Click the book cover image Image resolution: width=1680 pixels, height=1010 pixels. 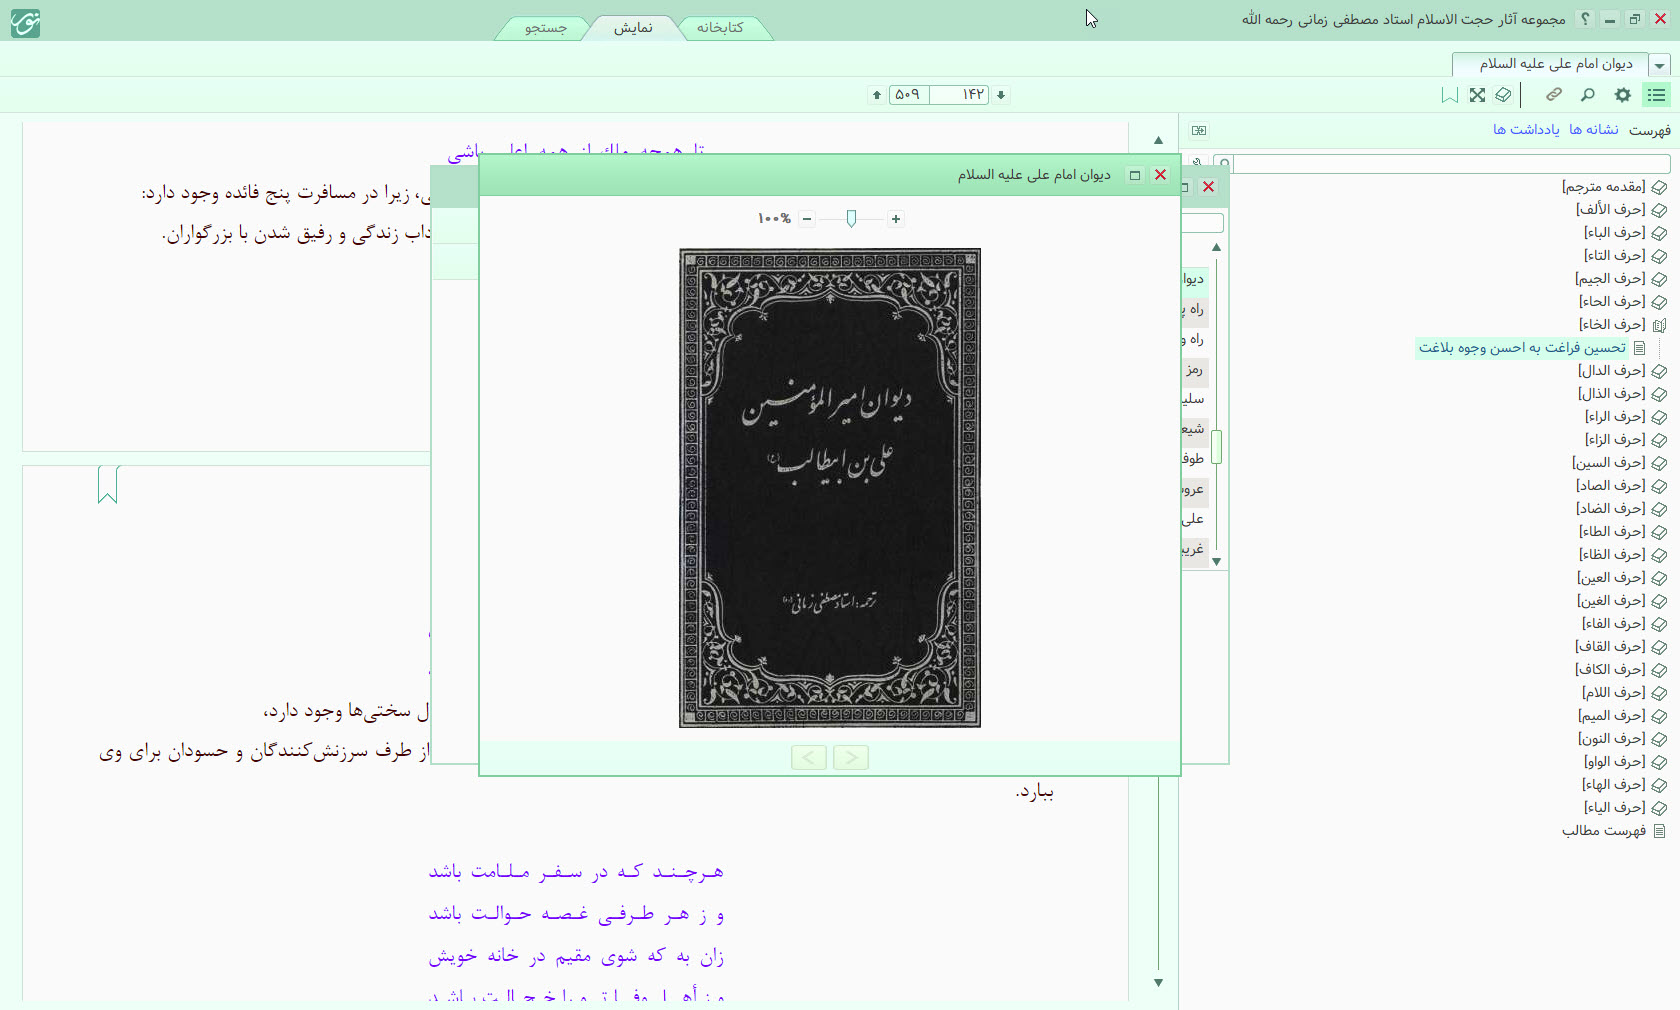click(x=830, y=487)
